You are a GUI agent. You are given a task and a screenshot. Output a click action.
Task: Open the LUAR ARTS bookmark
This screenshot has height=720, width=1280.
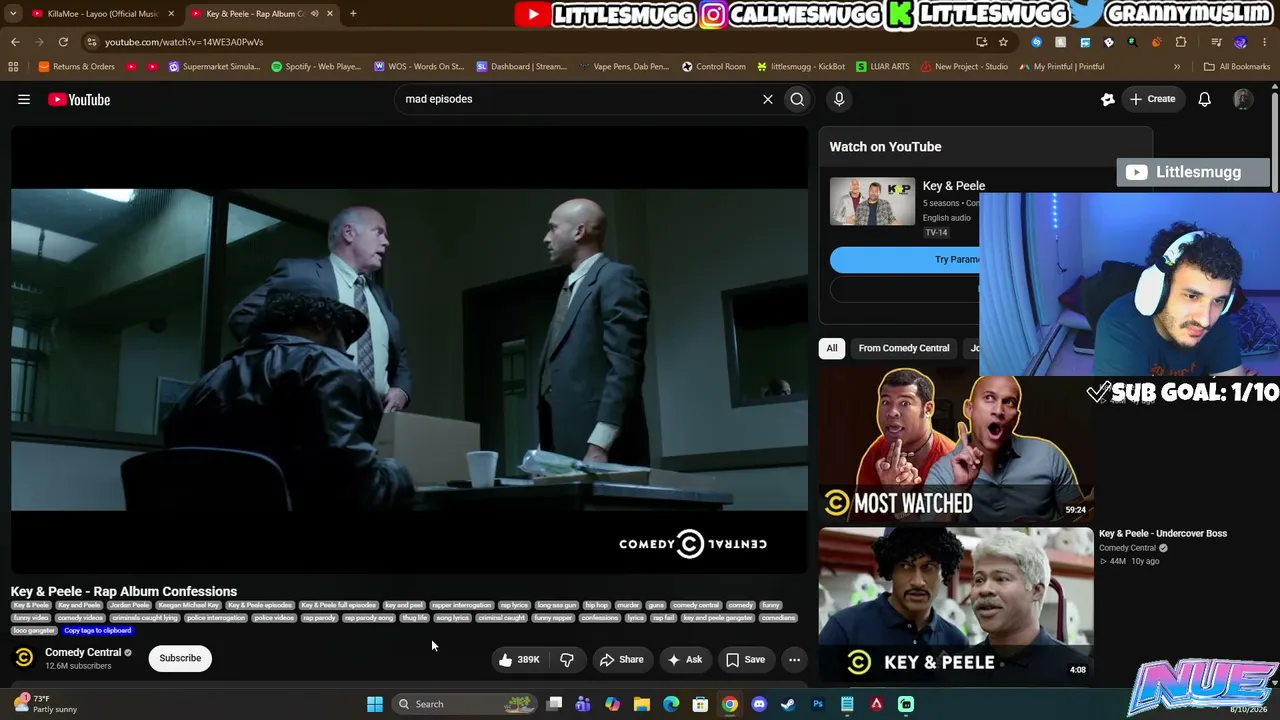[x=882, y=66]
